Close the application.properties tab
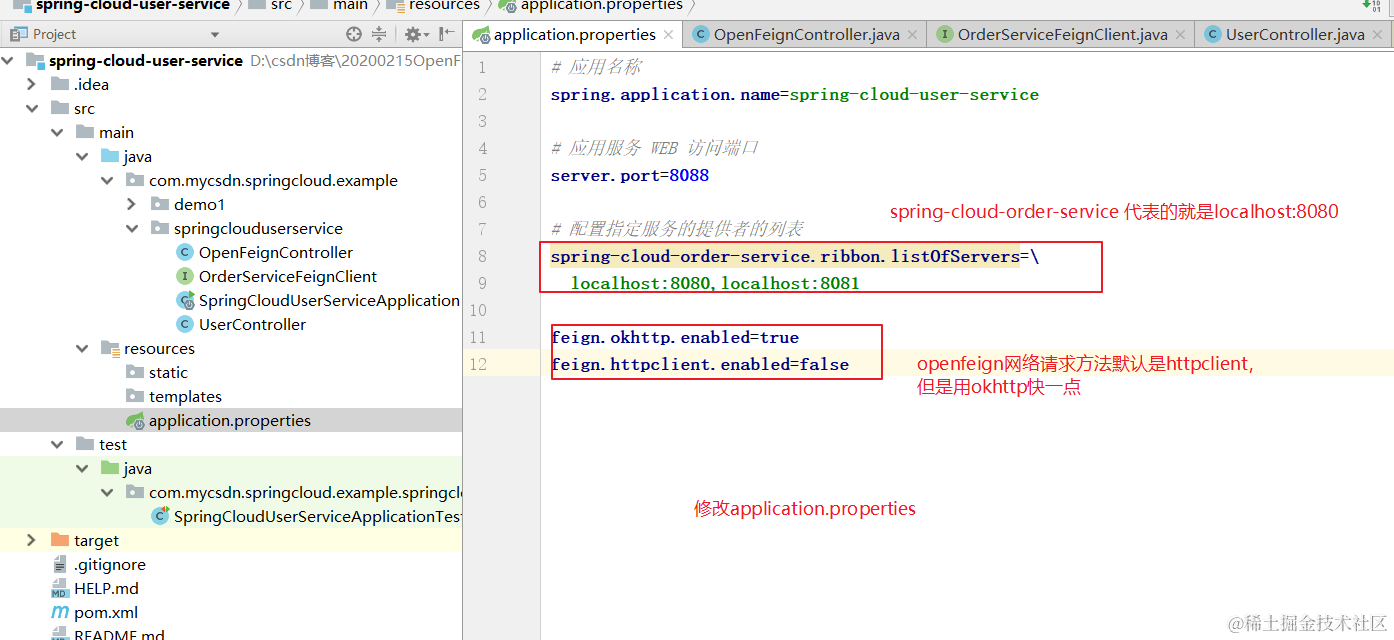Image resolution: width=1394 pixels, height=640 pixels. click(x=669, y=35)
